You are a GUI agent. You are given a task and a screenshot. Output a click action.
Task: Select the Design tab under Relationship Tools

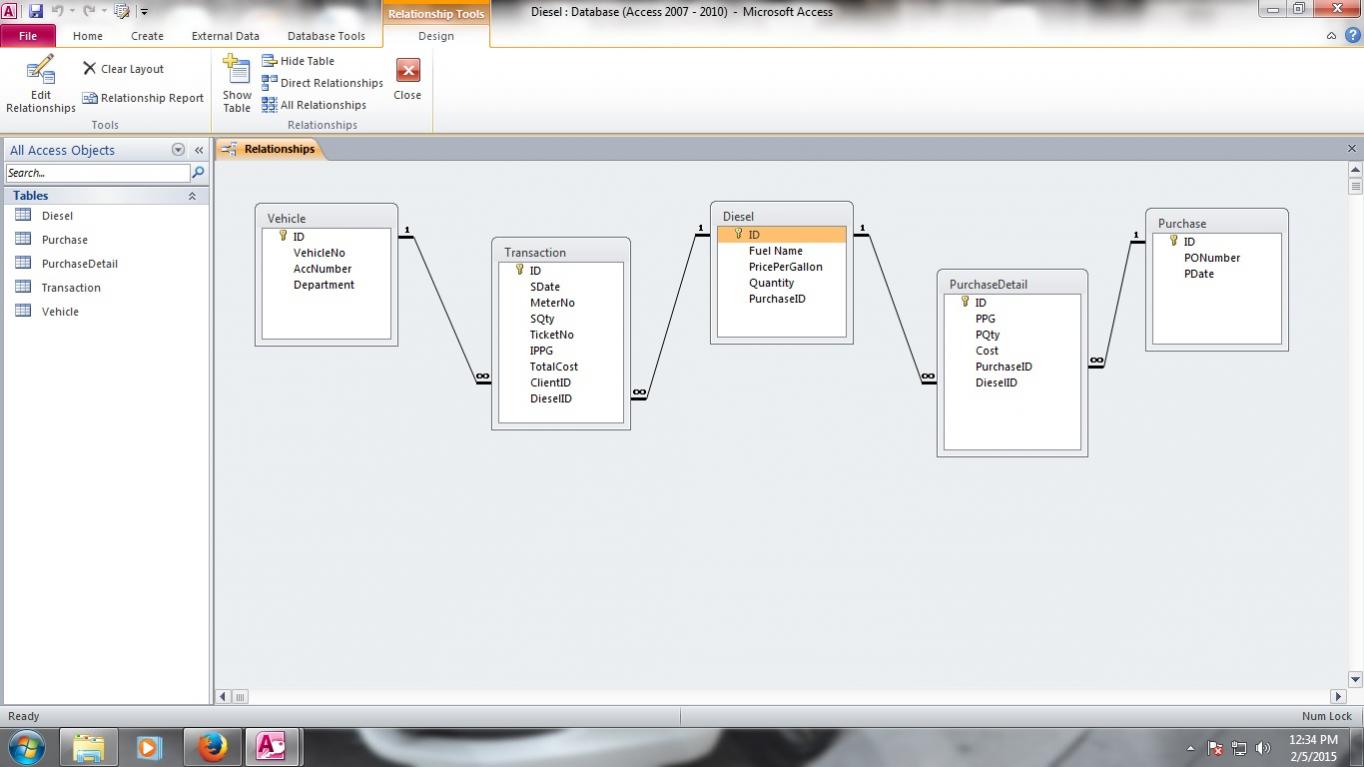[436, 36]
